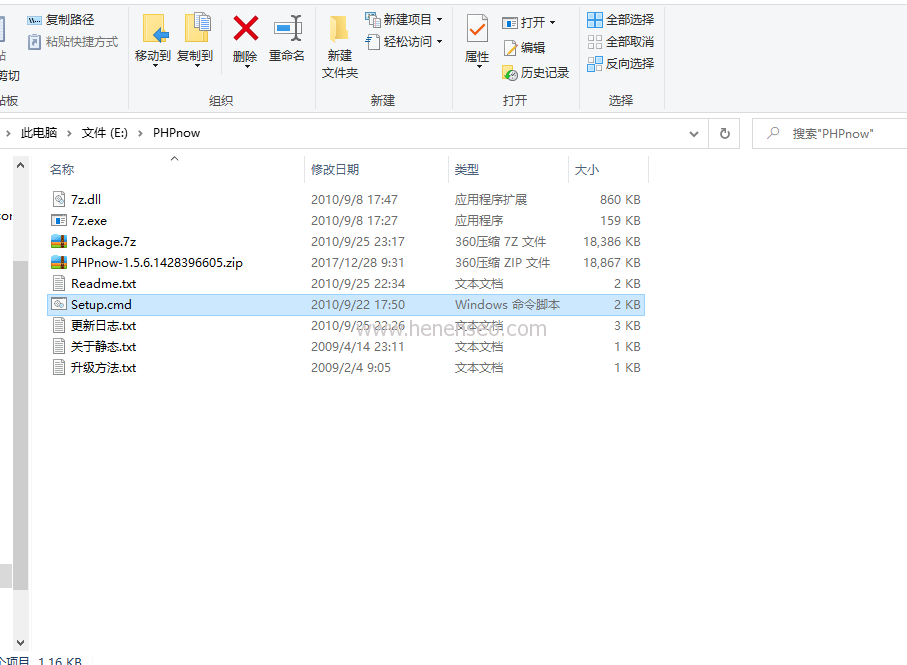Select the Readme.txt document icon
Viewport: 907px width, 665px height.
[59, 283]
